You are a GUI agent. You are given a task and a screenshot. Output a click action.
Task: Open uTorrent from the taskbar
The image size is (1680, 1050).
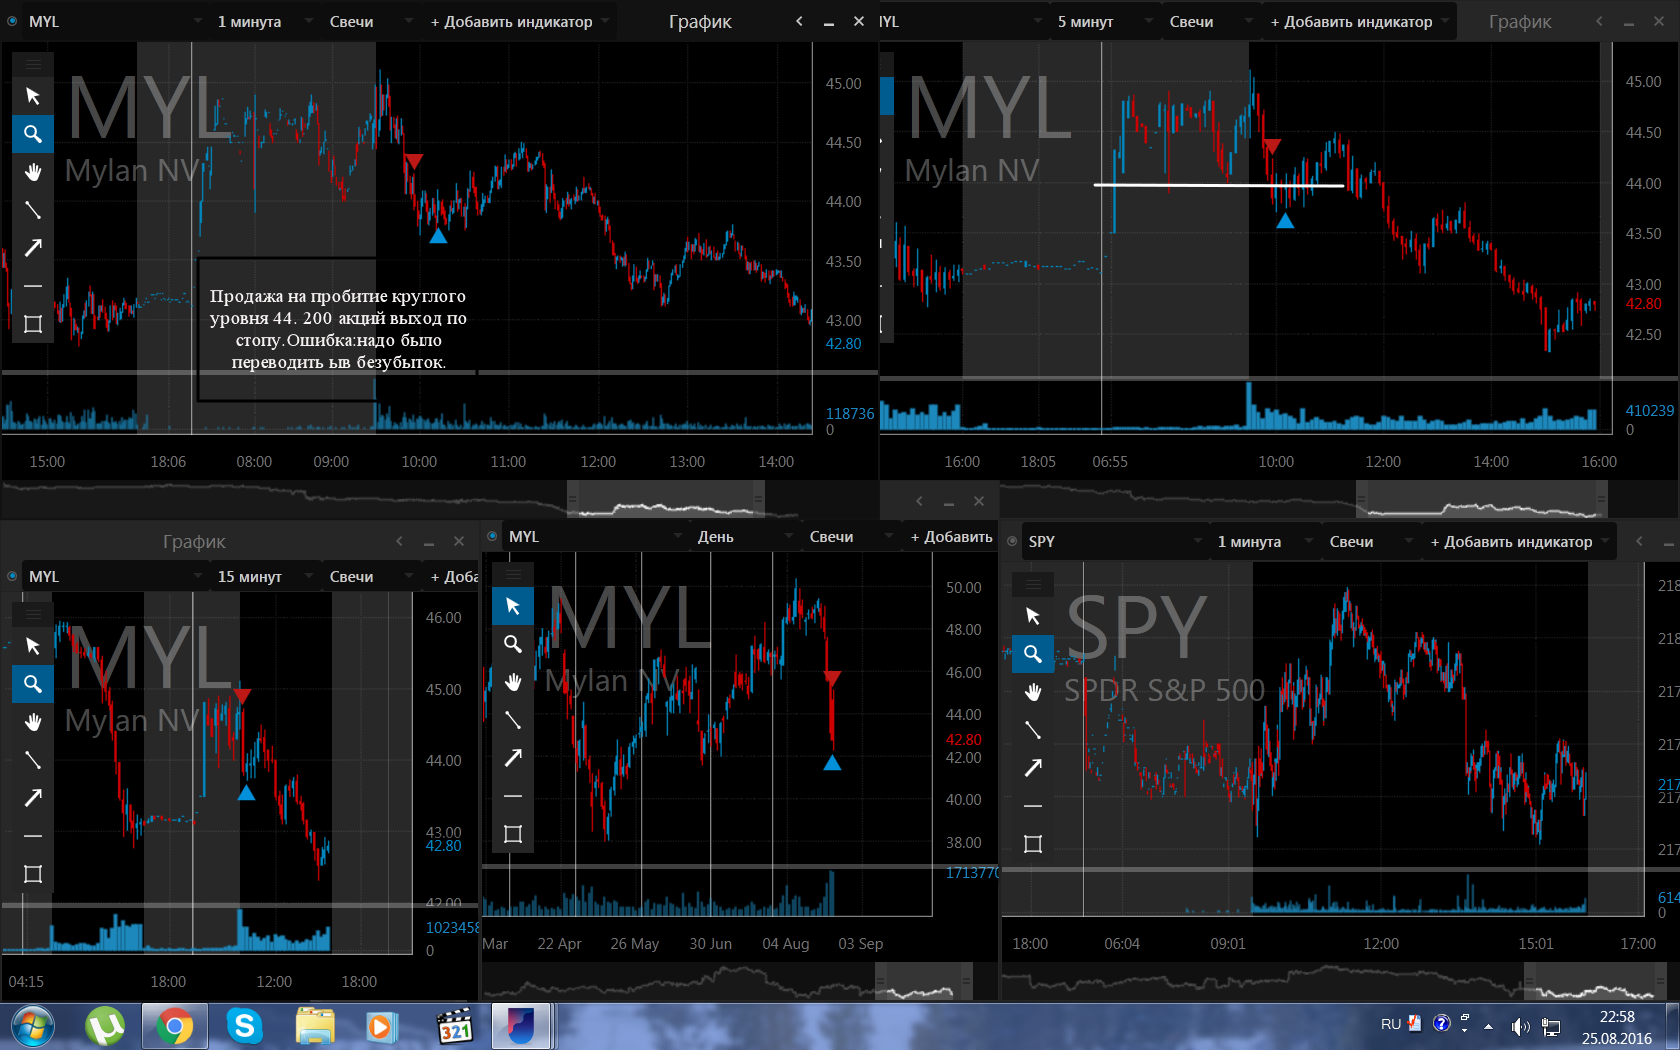[x=105, y=1026]
